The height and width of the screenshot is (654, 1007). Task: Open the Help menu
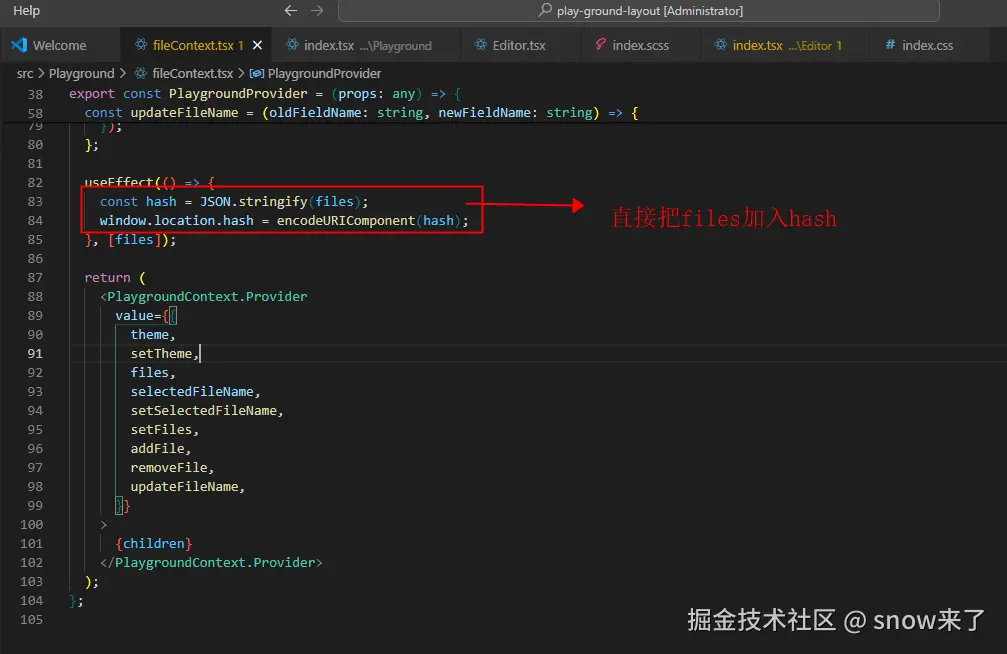click(x=26, y=11)
